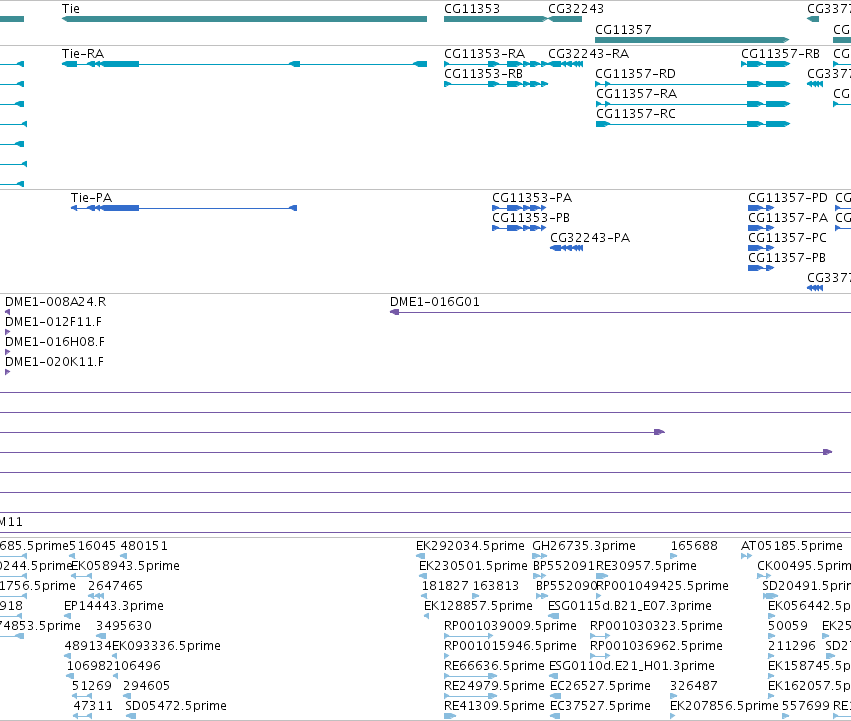Click clone end DME1-020K11.F
The width and height of the screenshot is (851, 721).
point(54,362)
